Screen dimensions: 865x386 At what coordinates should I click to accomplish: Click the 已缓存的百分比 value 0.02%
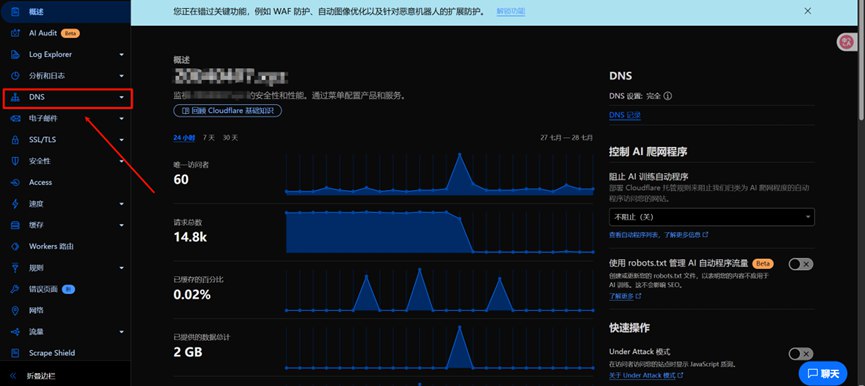[x=192, y=295]
